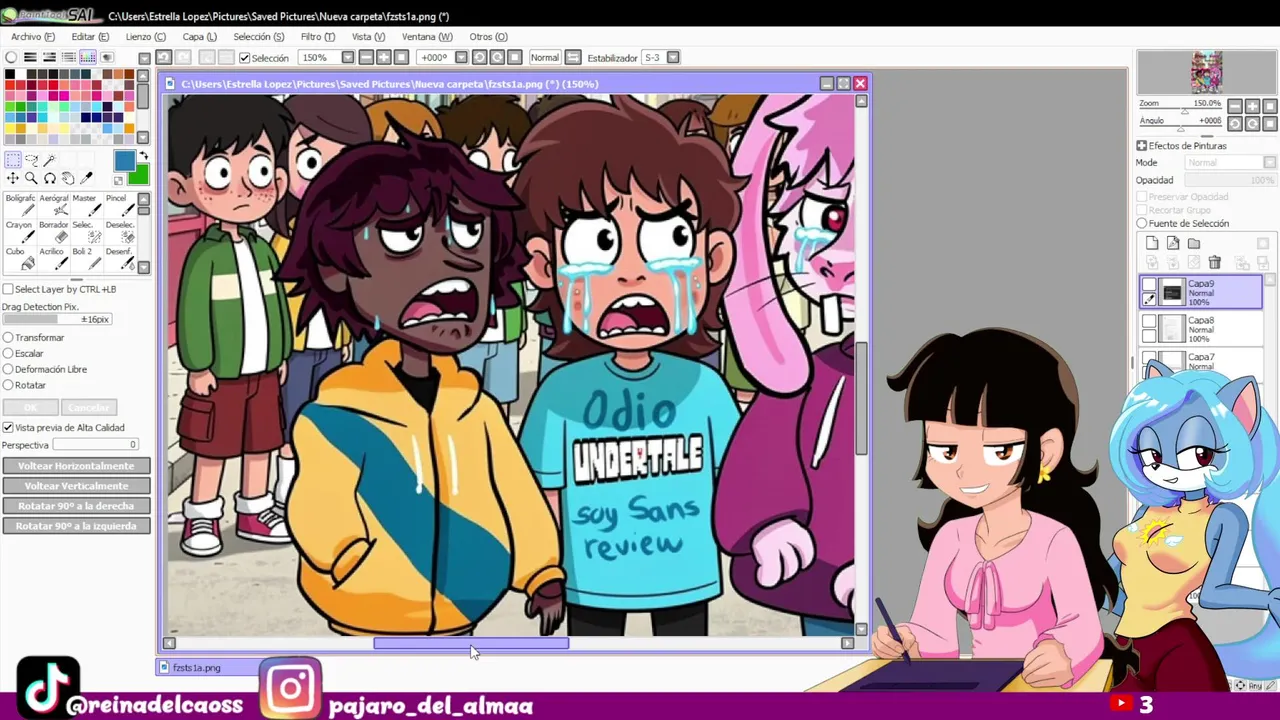Screen dimensions: 1280x720
Task: Click the undo arrow in toolbar
Action: pos(164,57)
